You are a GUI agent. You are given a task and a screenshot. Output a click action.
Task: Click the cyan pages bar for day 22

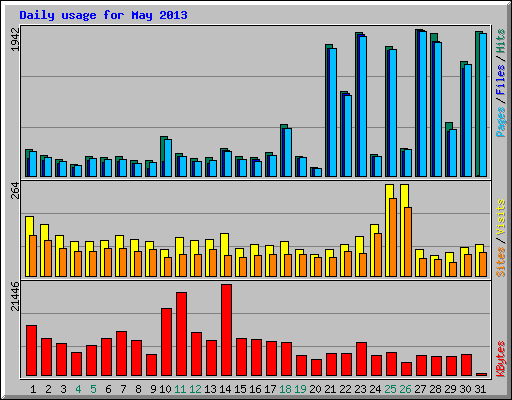click(x=348, y=136)
